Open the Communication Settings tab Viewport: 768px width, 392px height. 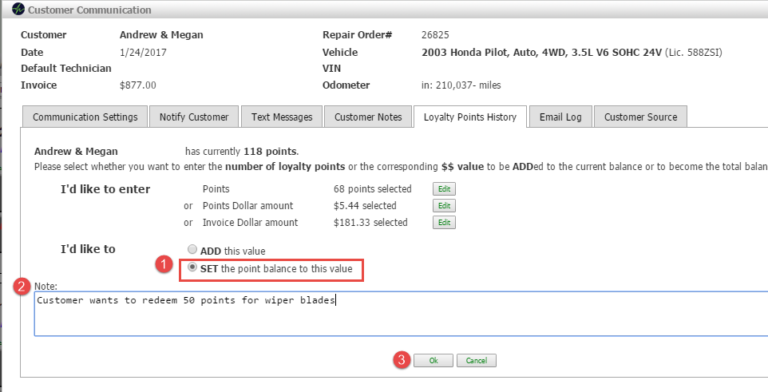coord(85,117)
